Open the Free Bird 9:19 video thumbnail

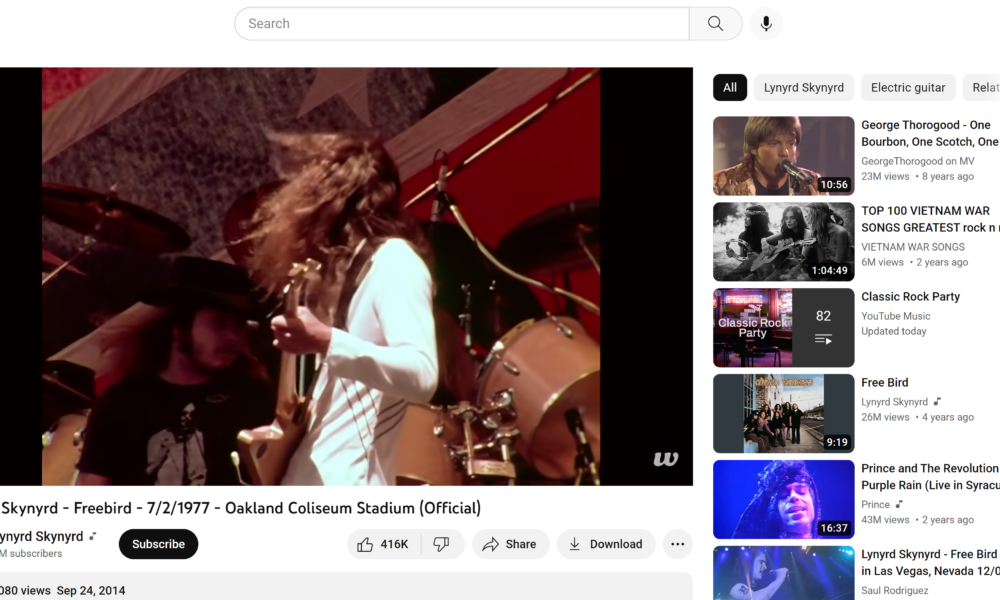(783, 414)
